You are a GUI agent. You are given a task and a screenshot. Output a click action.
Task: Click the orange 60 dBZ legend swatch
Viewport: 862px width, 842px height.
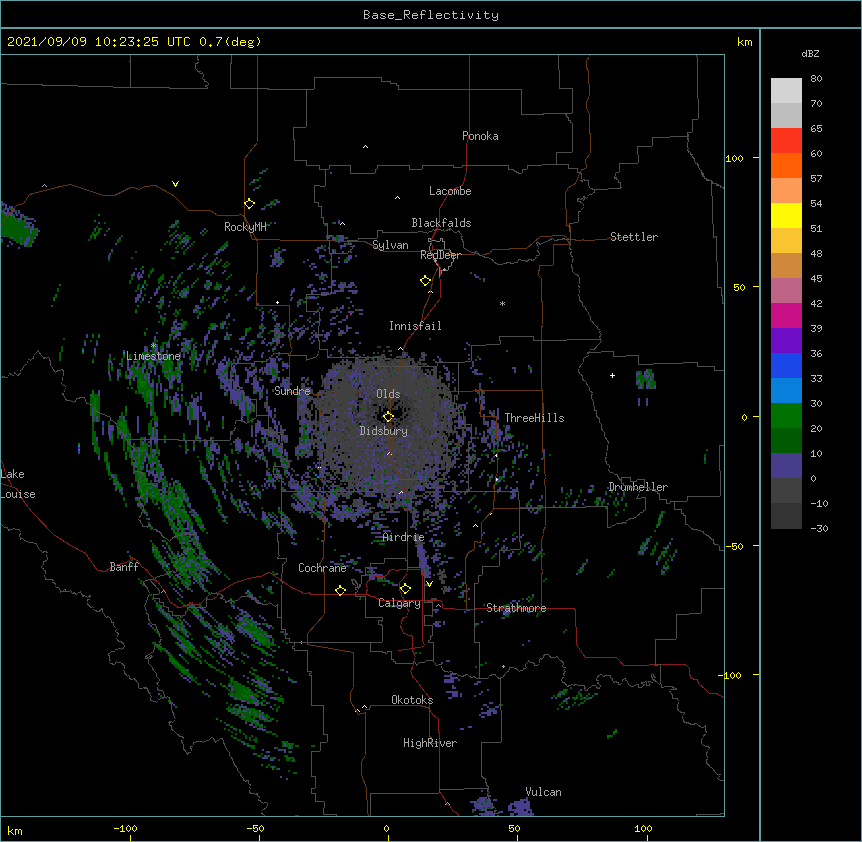point(786,165)
